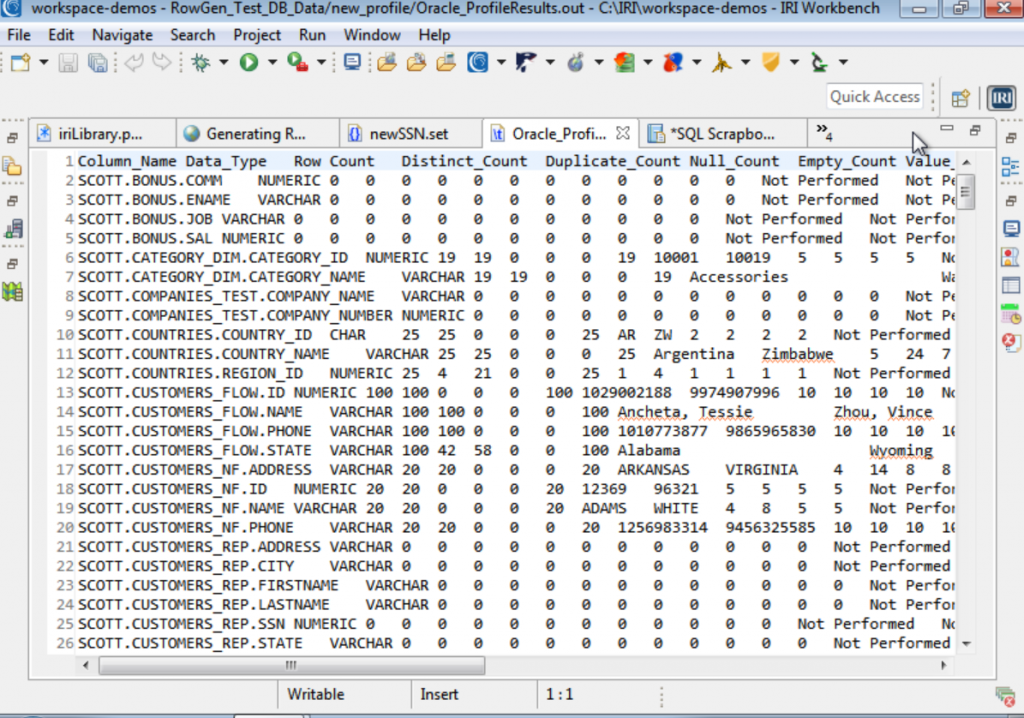
Task: Open the External Tools dropdown arrow
Action: pos(321,62)
